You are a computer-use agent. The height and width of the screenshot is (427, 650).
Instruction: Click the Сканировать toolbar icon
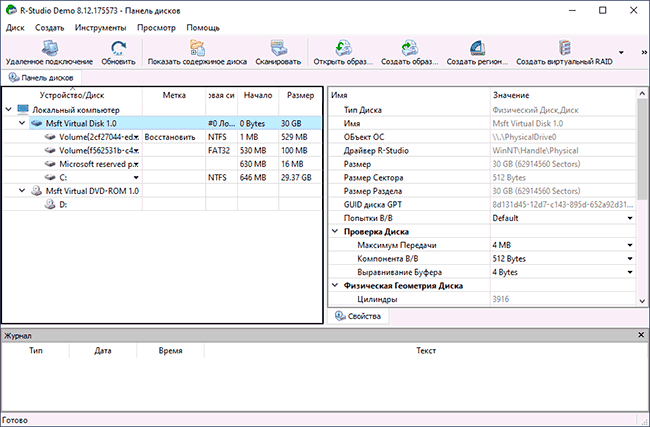tap(278, 48)
